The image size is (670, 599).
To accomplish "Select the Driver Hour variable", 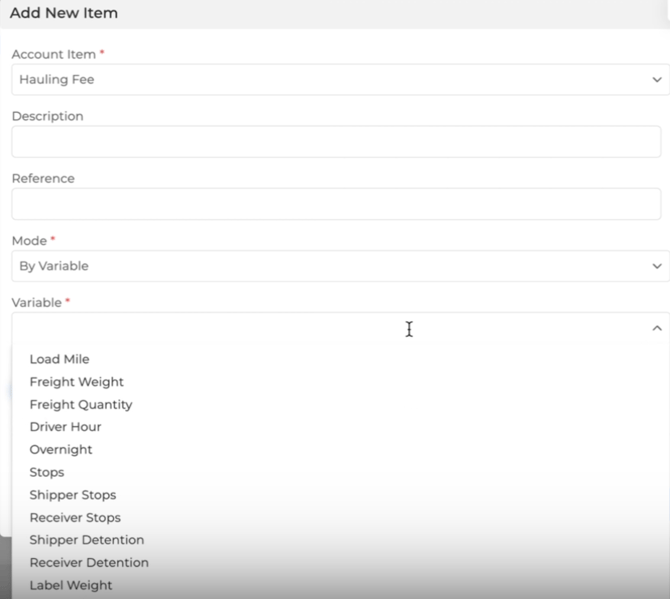I will tap(66, 427).
